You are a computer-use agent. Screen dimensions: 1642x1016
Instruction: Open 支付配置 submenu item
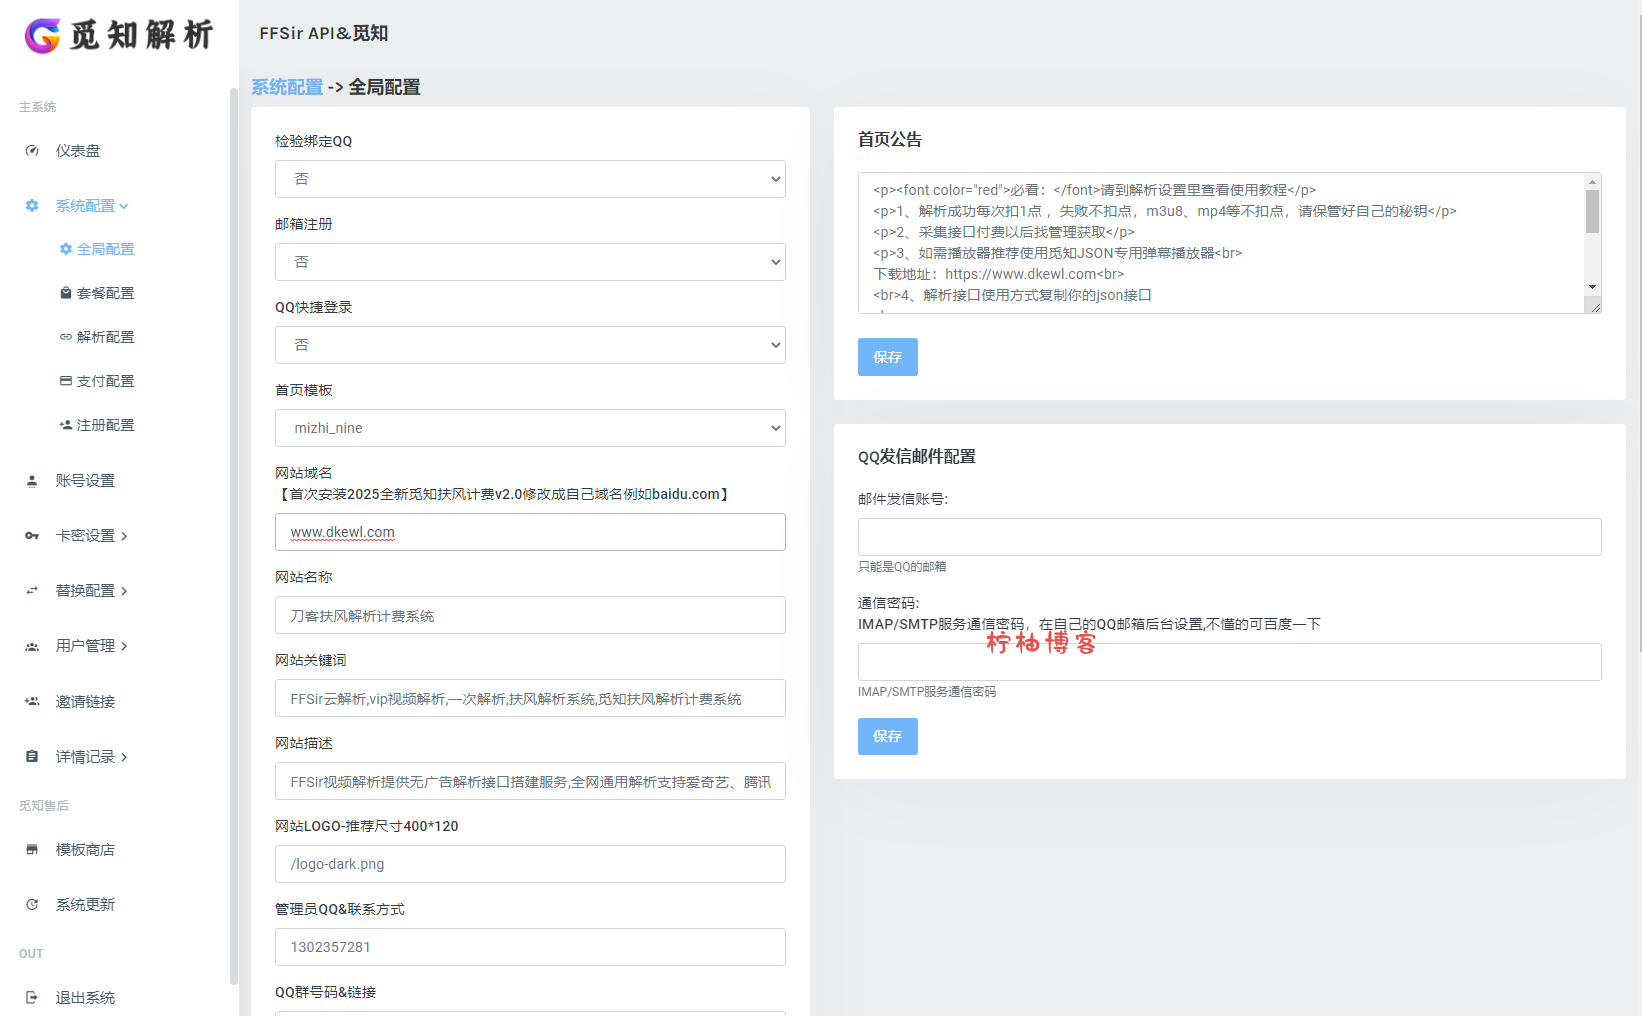pyautogui.click(x=105, y=381)
